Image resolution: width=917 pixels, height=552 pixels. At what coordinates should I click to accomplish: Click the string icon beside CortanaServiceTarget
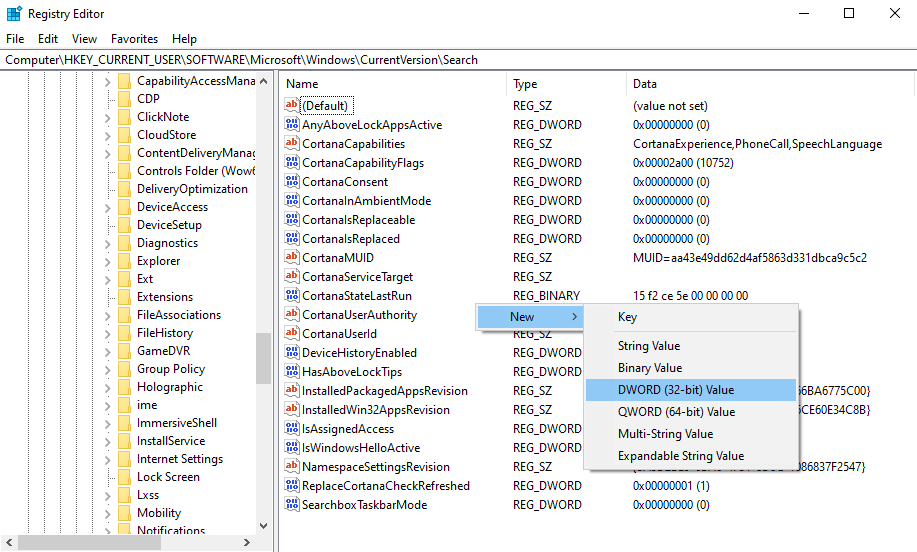pos(291,276)
